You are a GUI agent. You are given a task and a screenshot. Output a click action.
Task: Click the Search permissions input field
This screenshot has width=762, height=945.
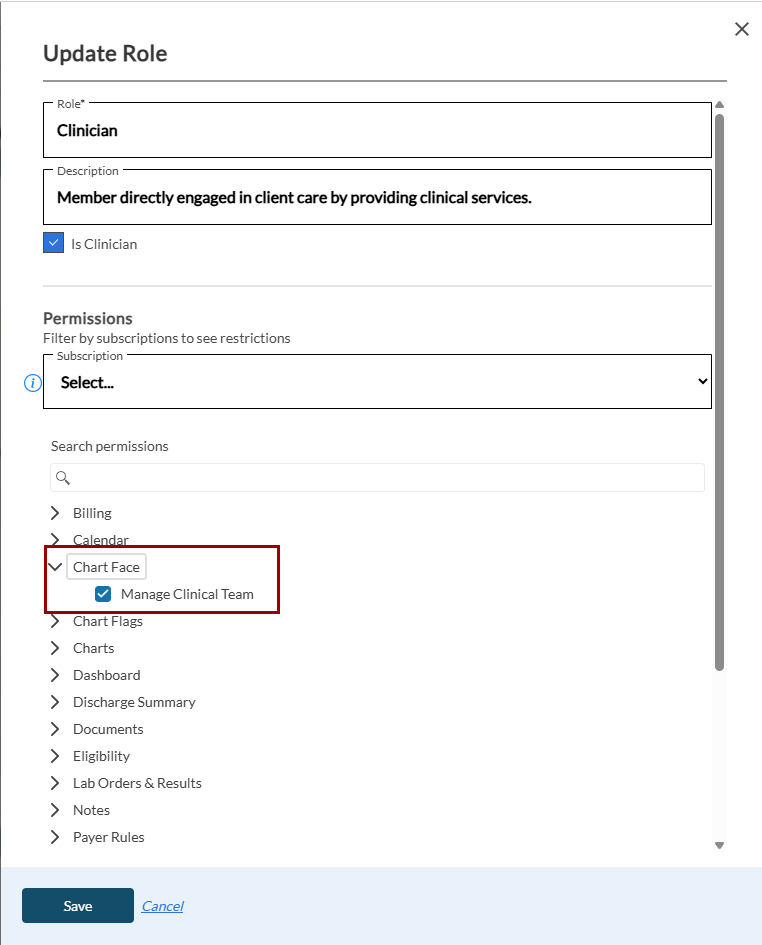(385, 478)
